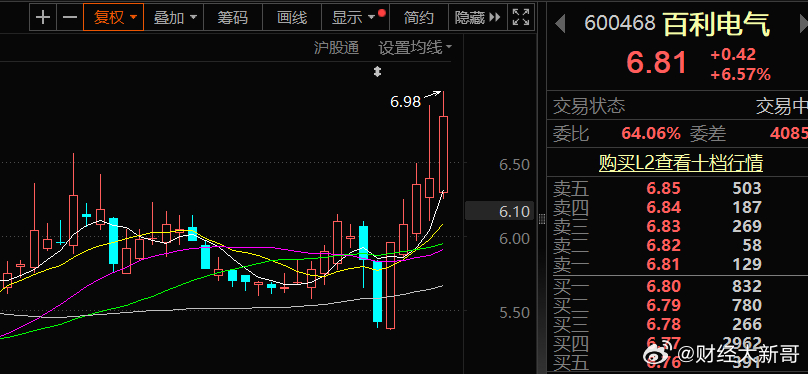This screenshot has height=374, width=808.
Task: Select the 筹码 toolbar option
Action: click(233, 18)
